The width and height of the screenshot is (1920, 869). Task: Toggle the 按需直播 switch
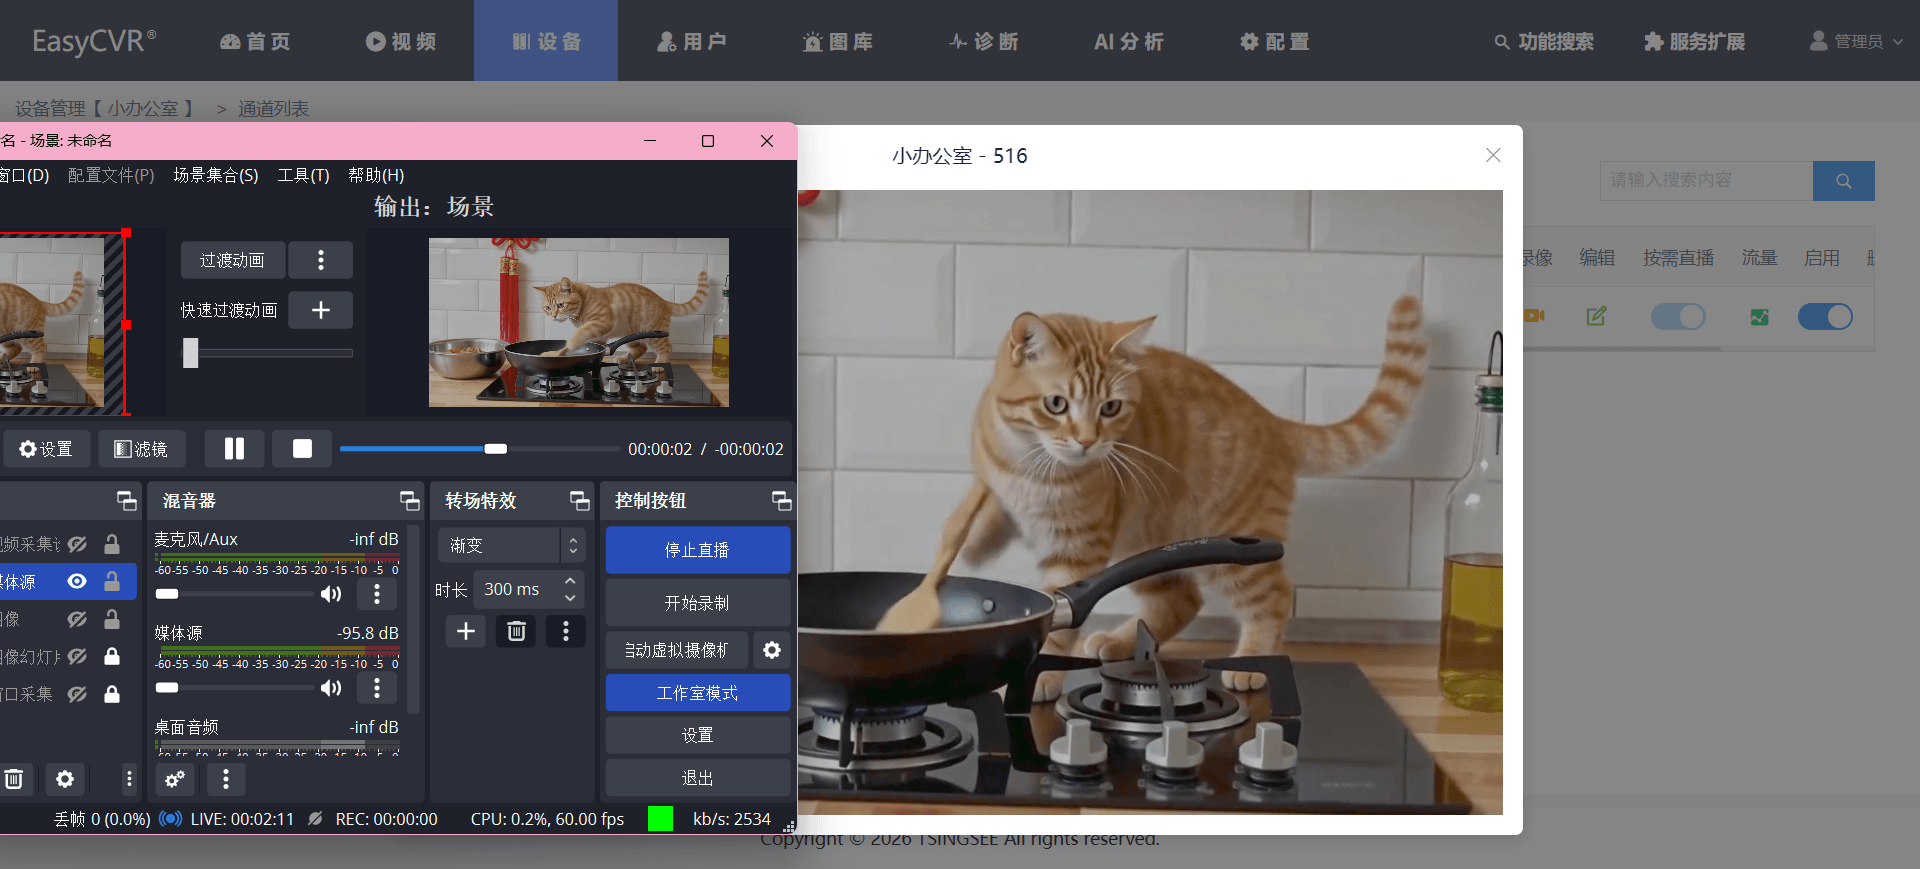pos(1678,317)
